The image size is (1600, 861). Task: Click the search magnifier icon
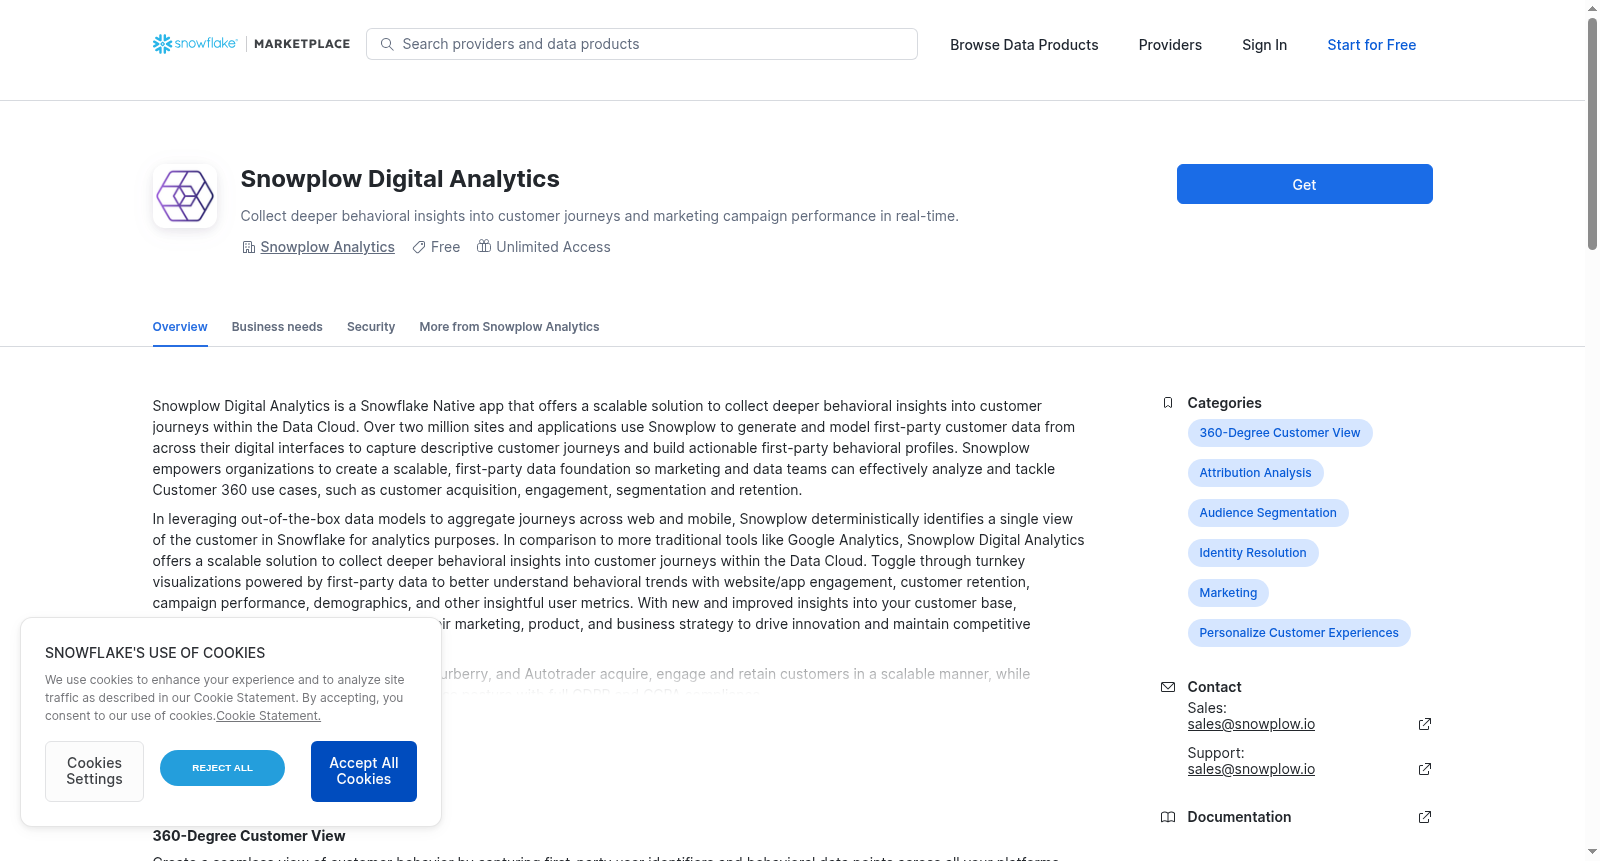point(387,44)
